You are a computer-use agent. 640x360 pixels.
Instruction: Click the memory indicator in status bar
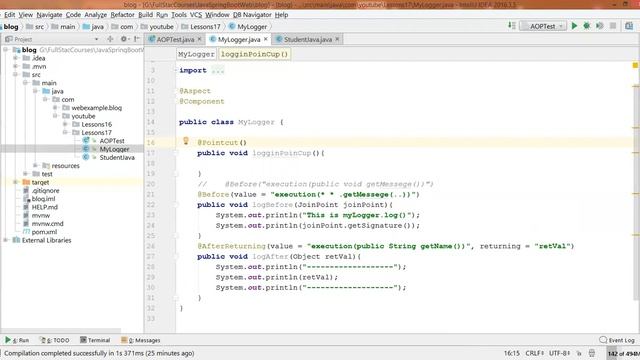pos(623,354)
